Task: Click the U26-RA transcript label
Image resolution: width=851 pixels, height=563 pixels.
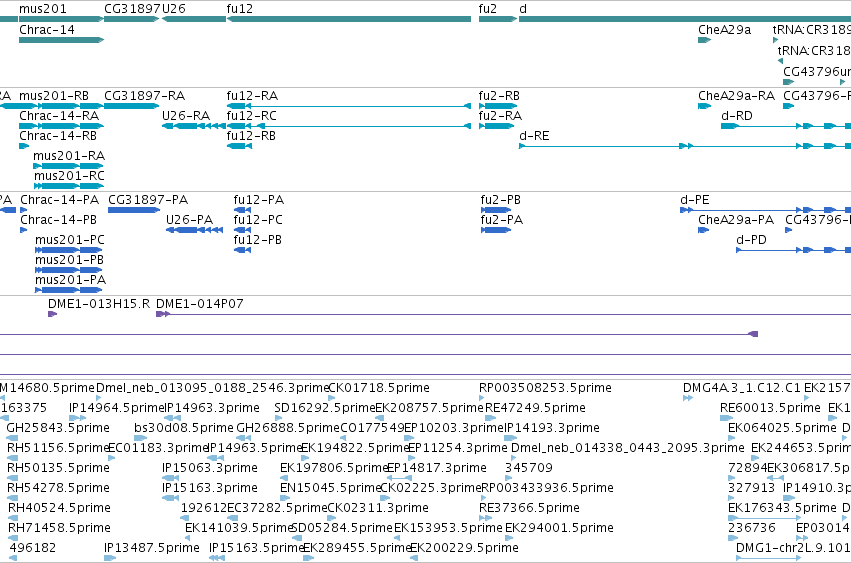Action: point(186,116)
